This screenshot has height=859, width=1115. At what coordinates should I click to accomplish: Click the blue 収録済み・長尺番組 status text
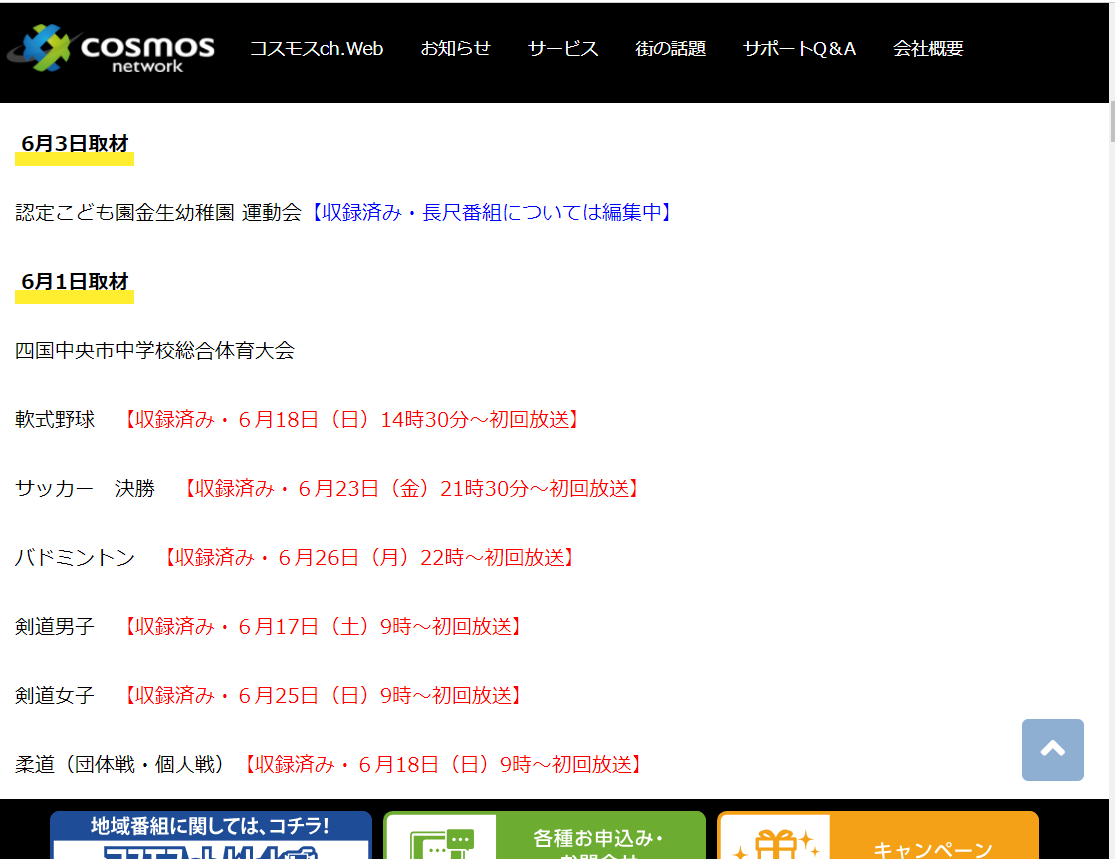pyautogui.click(x=488, y=212)
